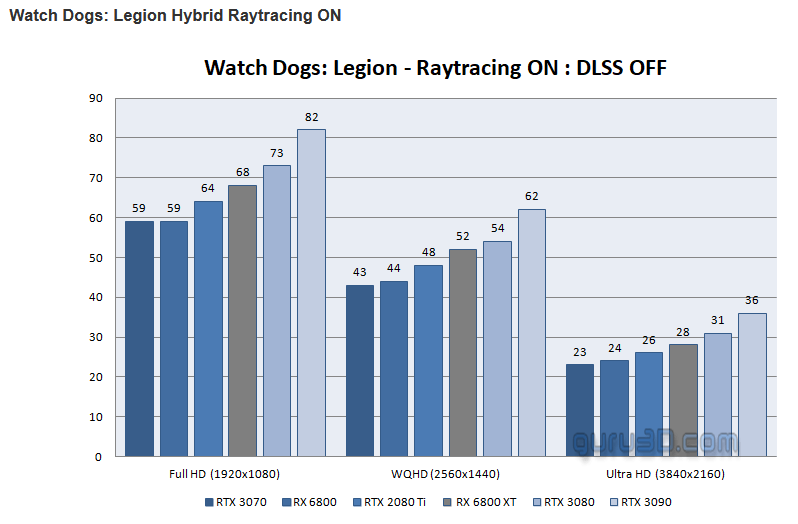Click the y-axis label '10'
The height and width of the screenshot is (524, 798).
96,417
